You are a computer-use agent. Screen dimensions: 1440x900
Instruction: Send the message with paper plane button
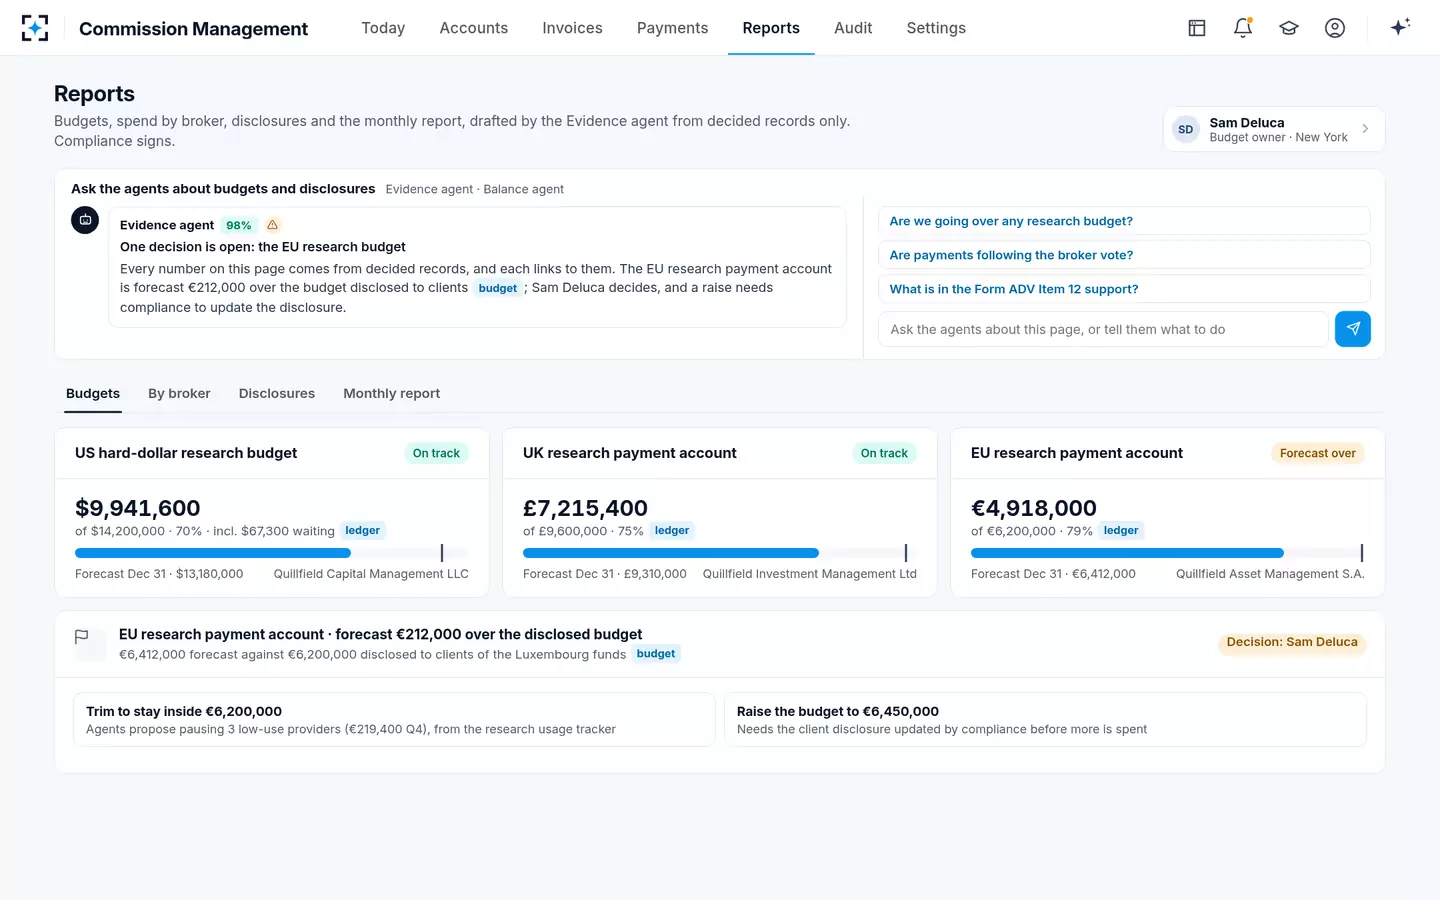click(1353, 329)
